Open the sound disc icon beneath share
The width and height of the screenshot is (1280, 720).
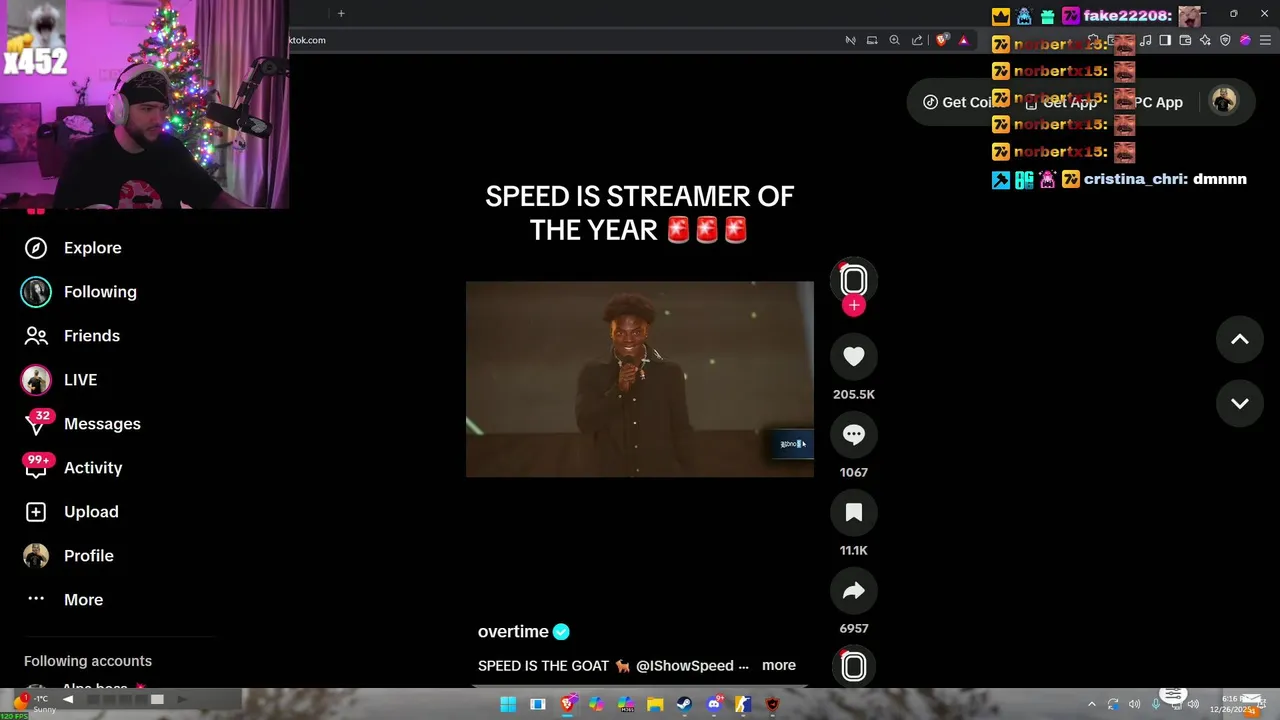(854, 666)
